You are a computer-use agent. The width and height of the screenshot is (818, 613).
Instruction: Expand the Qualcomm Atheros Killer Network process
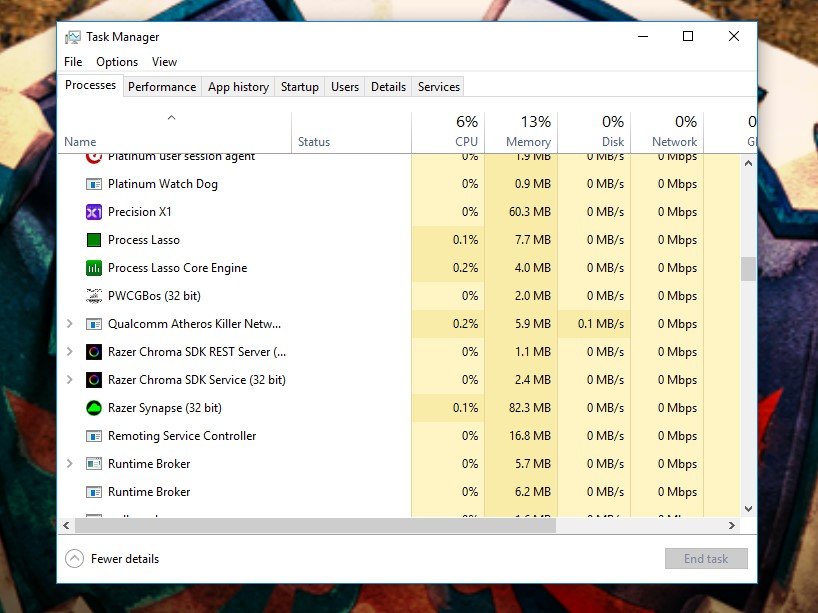(x=69, y=324)
